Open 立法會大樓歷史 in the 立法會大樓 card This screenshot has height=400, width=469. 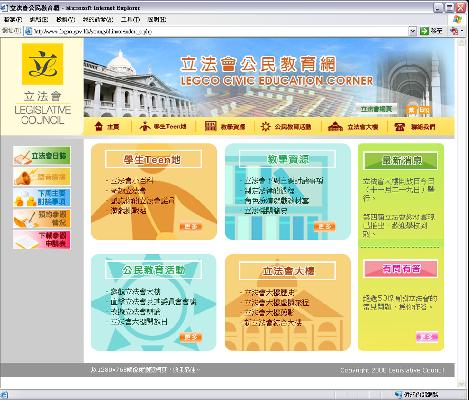(270, 292)
